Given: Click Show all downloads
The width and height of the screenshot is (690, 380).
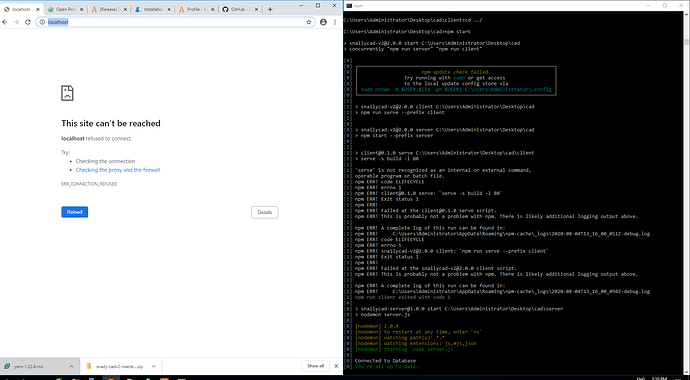Looking at the screenshot, I should [x=316, y=366].
